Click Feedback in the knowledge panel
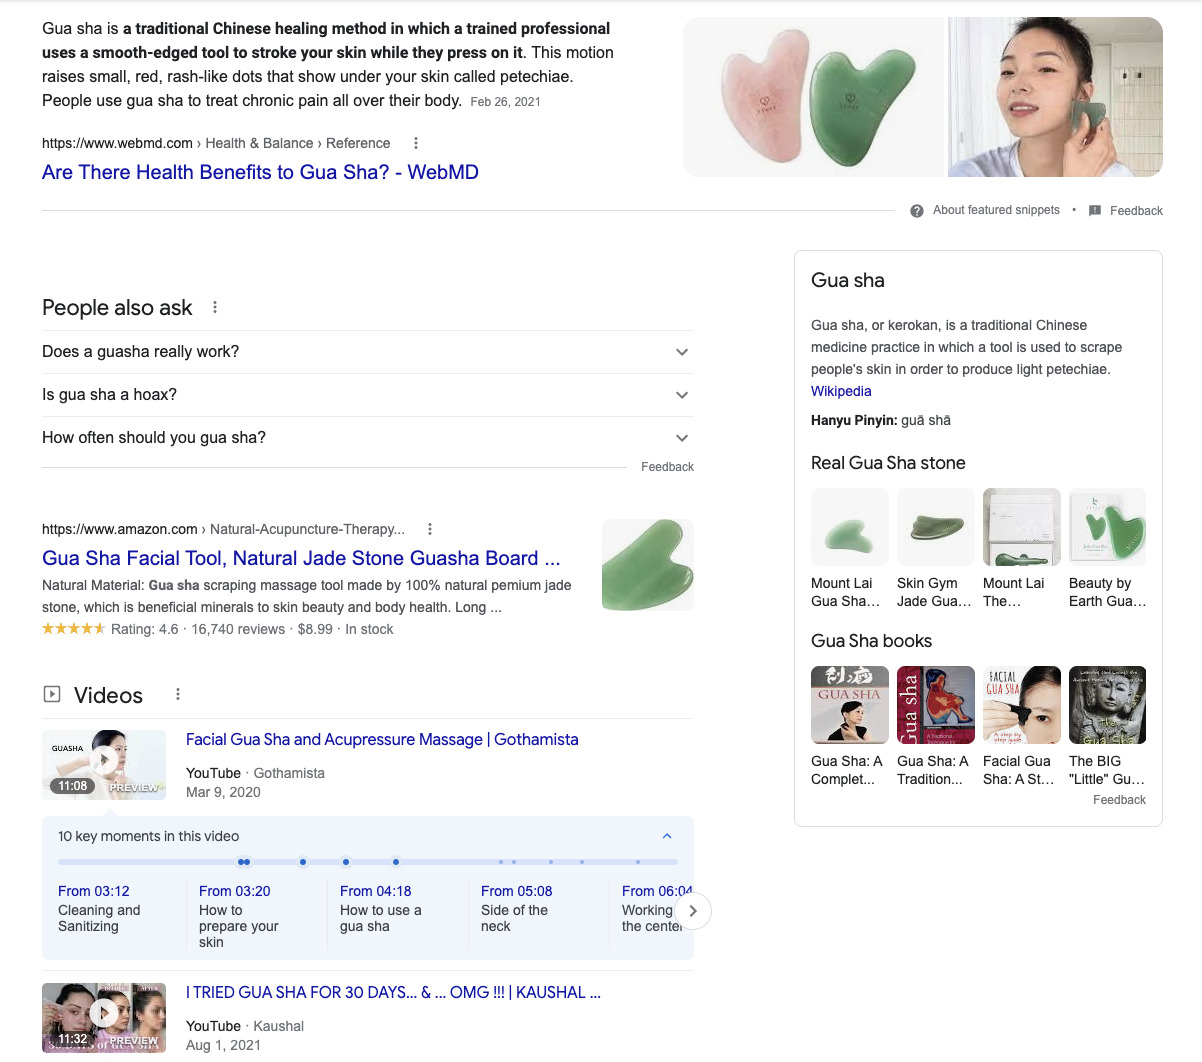The image size is (1202, 1062). [x=1119, y=800]
